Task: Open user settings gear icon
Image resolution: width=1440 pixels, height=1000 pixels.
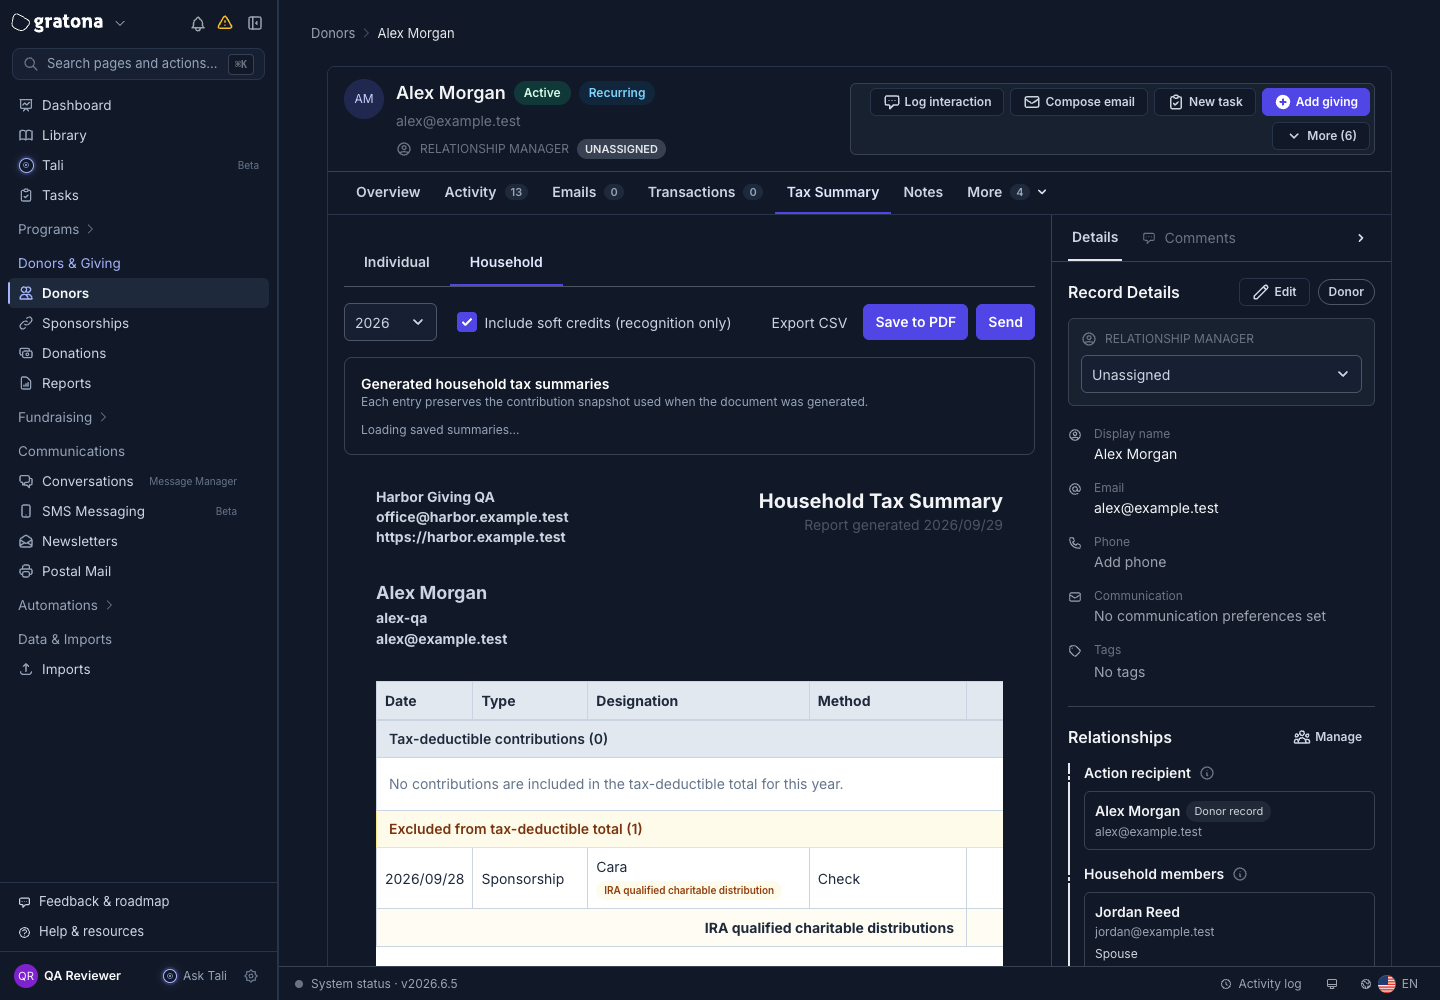Action: point(251,976)
